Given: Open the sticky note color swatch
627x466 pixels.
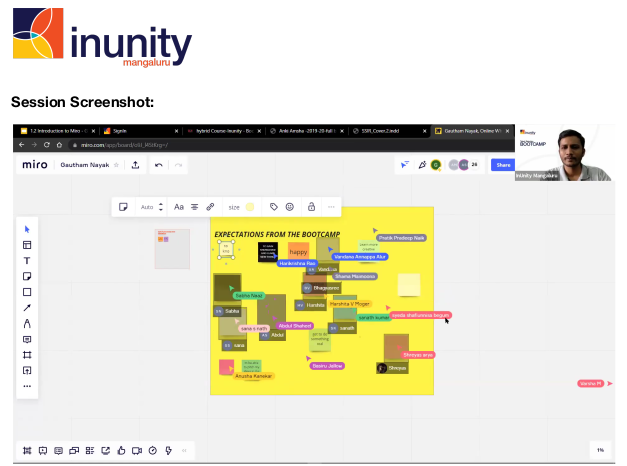Looking at the screenshot, I should 250,207.
